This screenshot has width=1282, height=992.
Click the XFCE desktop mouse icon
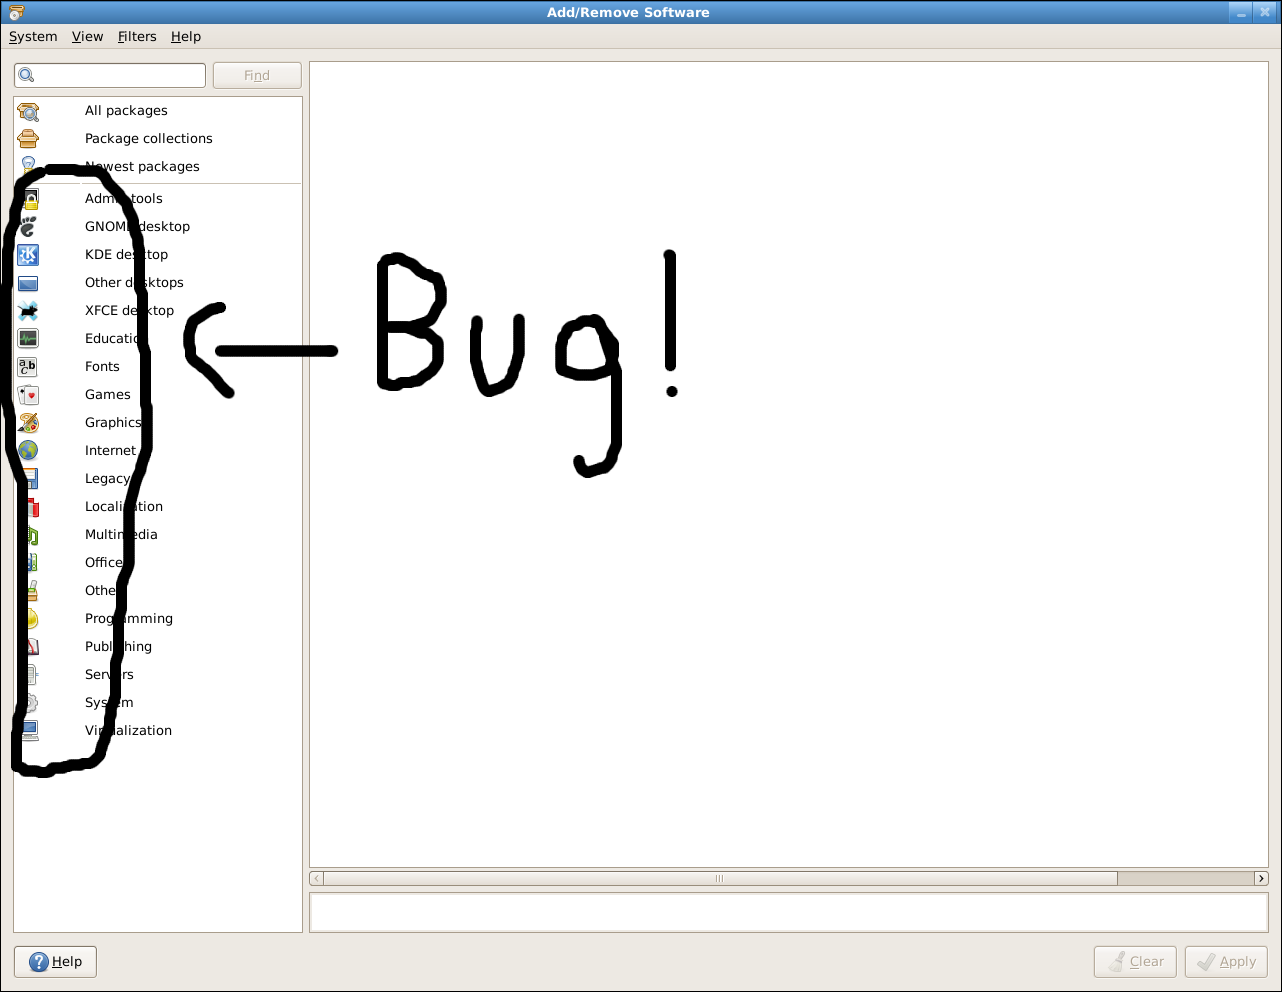pyautogui.click(x=28, y=311)
